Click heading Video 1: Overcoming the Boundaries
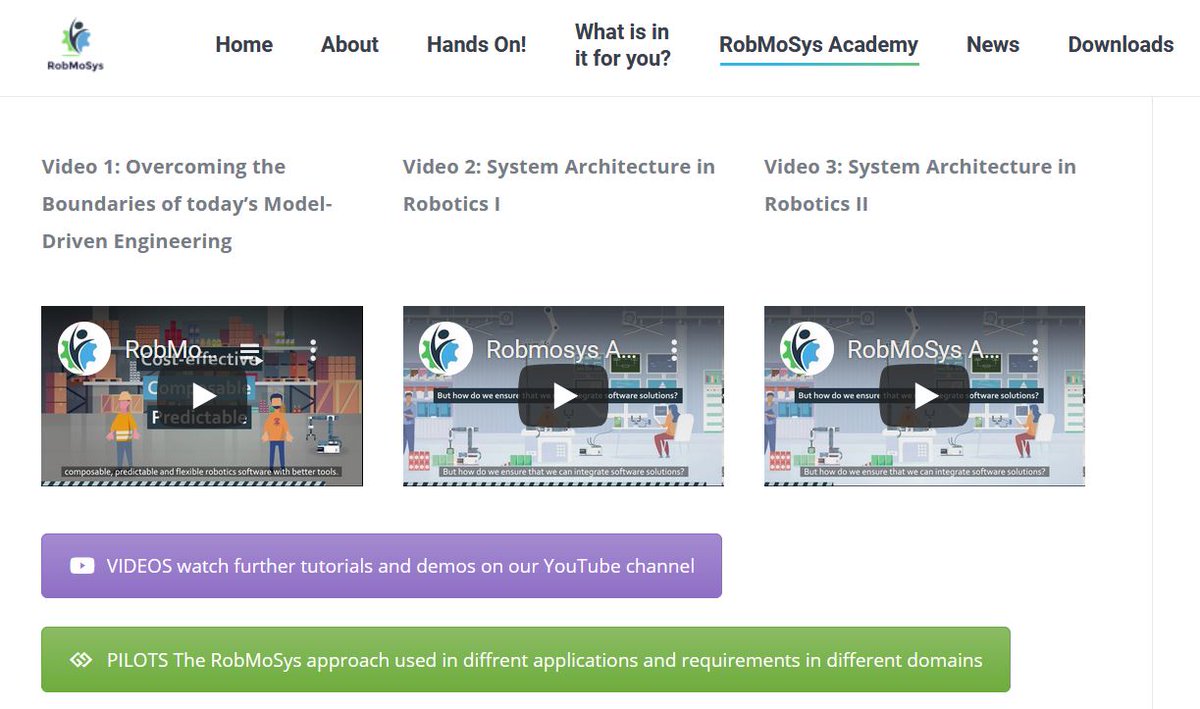The image size is (1200, 709). point(187,204)
